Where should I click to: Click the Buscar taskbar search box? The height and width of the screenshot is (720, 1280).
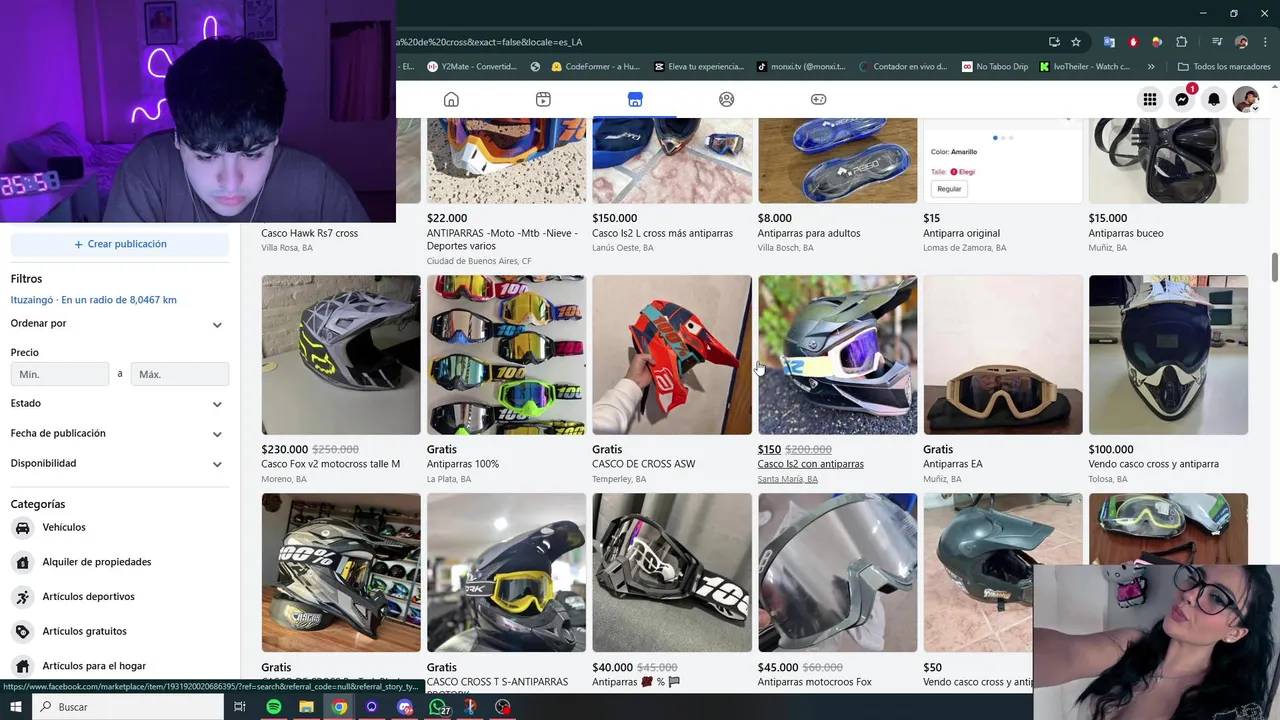click(129, 707)
